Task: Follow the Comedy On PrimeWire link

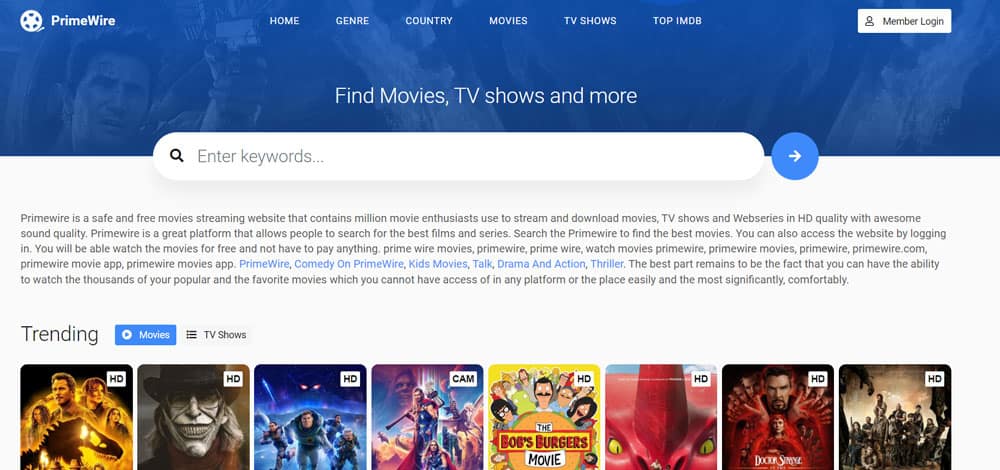Action: [349, 264]
